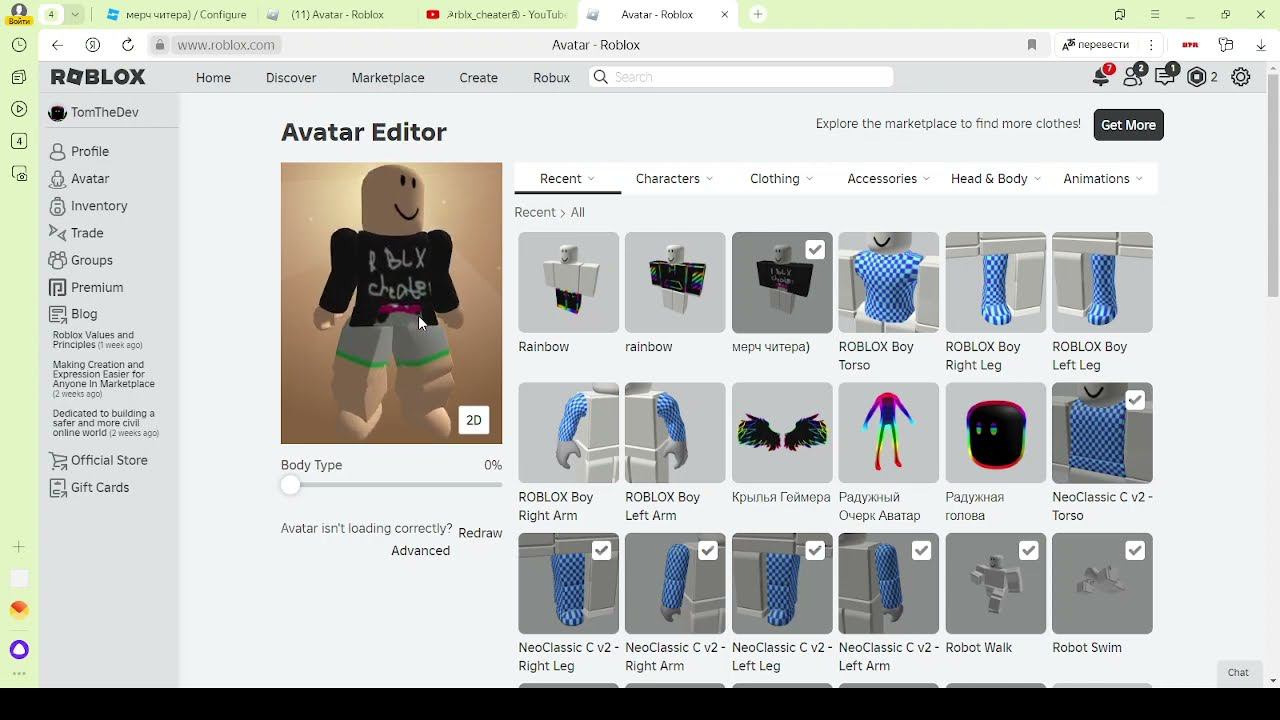Click the Robux balance icon

coord(1197,77)
